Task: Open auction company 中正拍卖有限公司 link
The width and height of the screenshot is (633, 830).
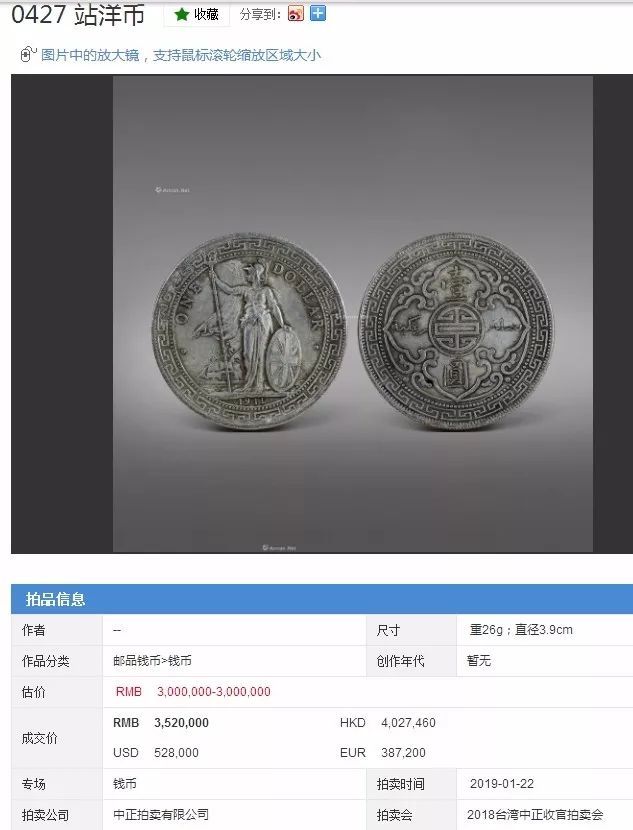Action: coord(161,814)
